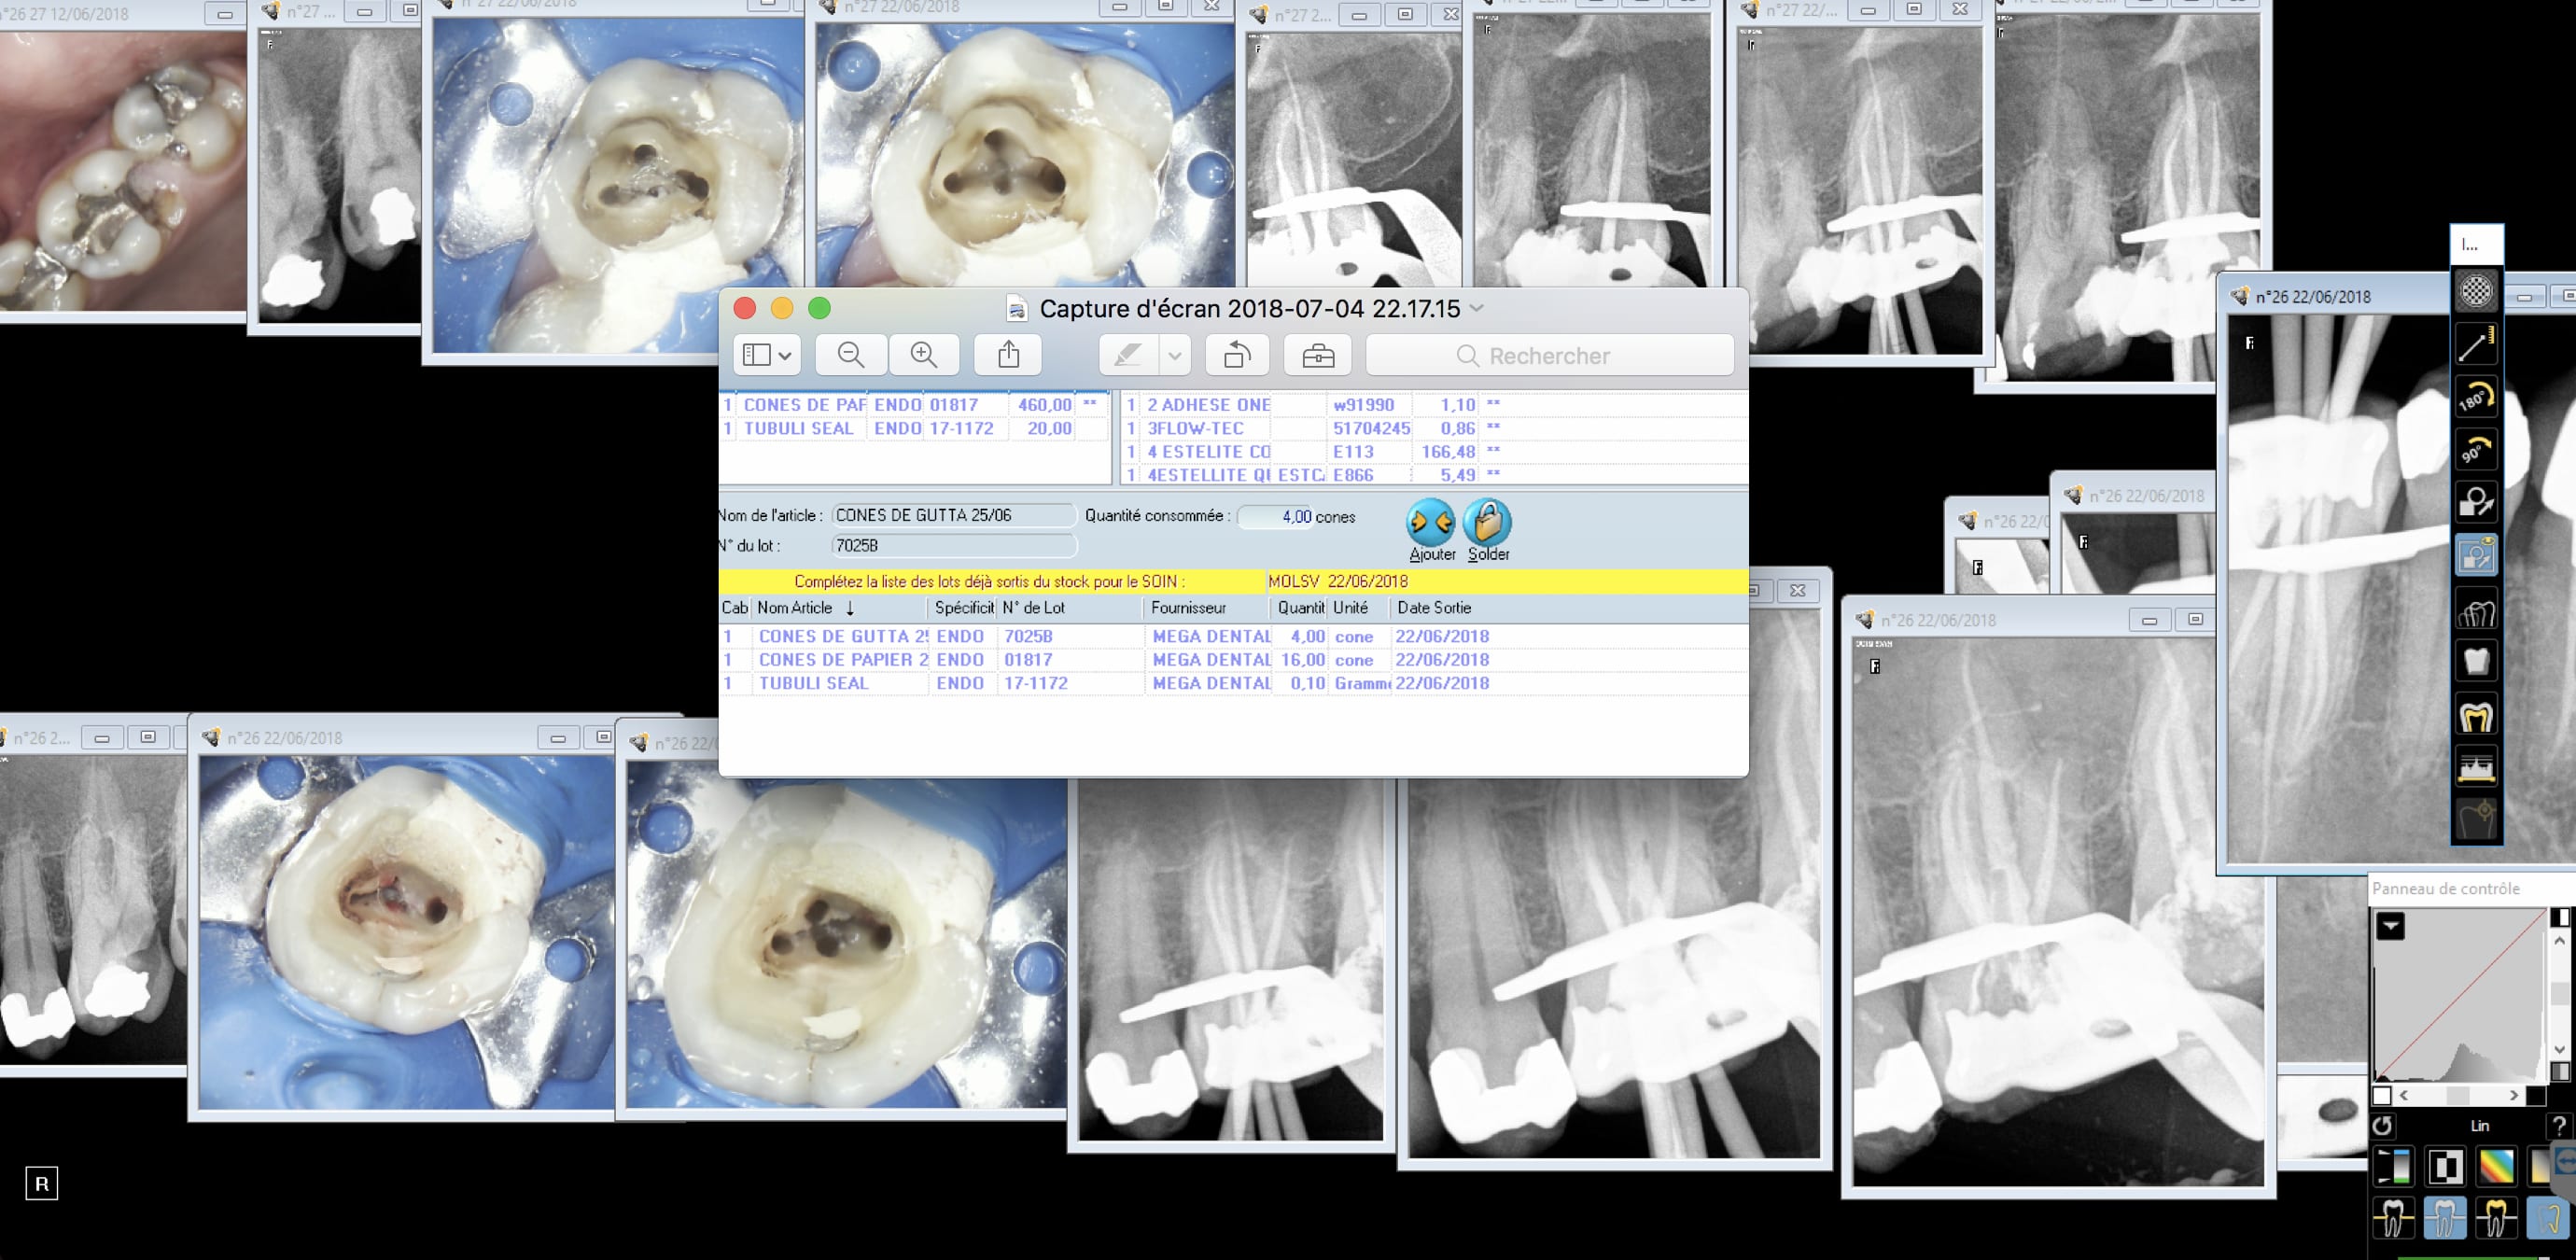
Task: Rotate image 90 degrees
Action: (x=2476, y=449)
